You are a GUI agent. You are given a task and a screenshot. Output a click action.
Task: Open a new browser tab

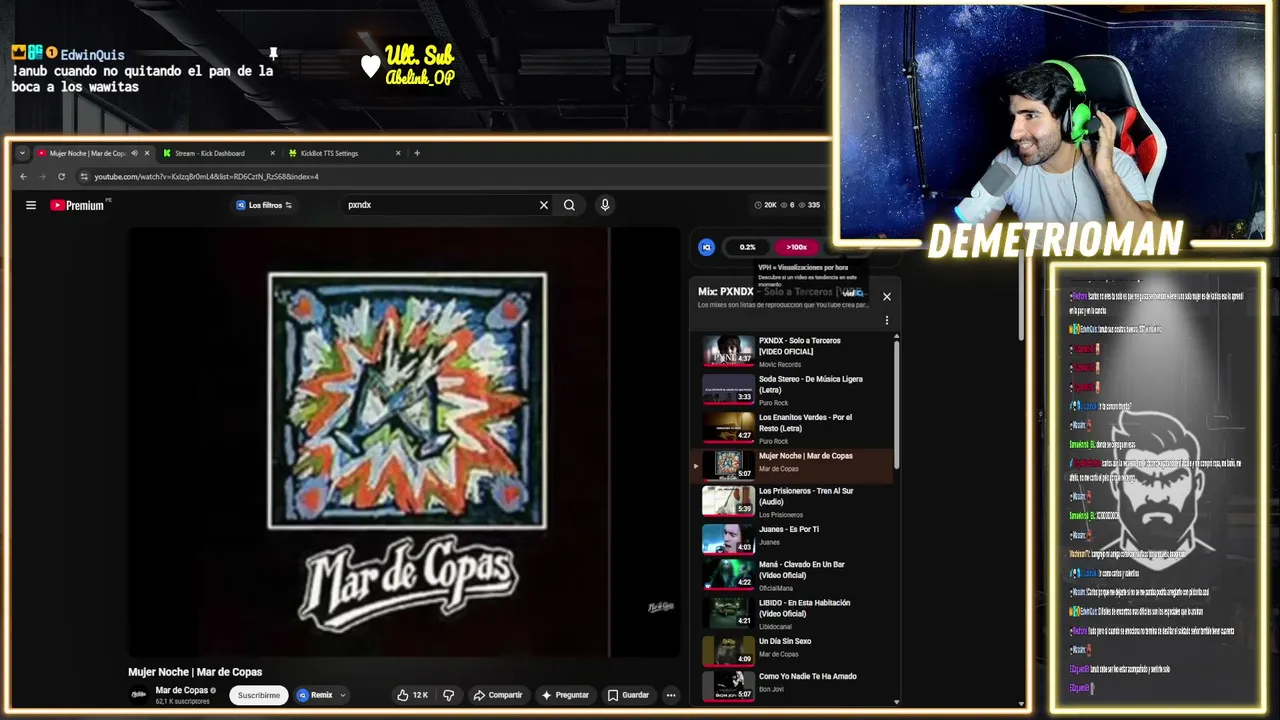pyautogui.click(x=417, y=153)
